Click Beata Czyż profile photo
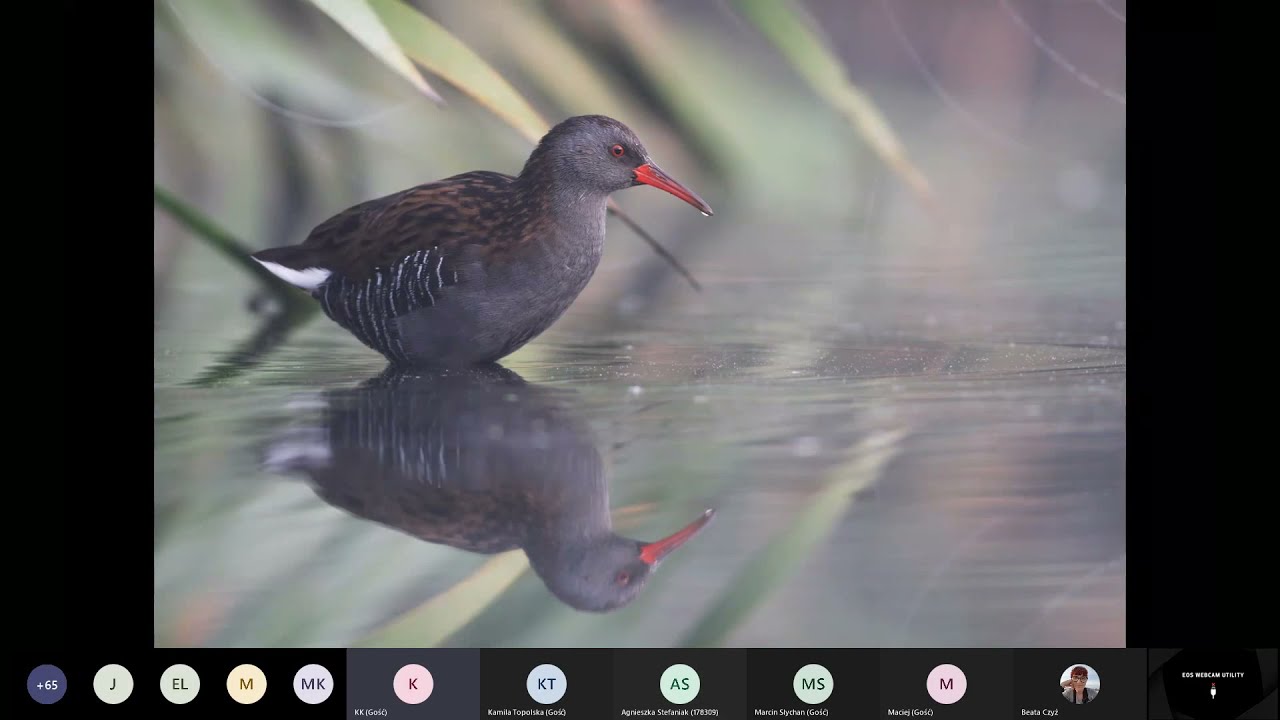Image resolution: width=1280 pixels, height=720 pixels. (1080, 684)
